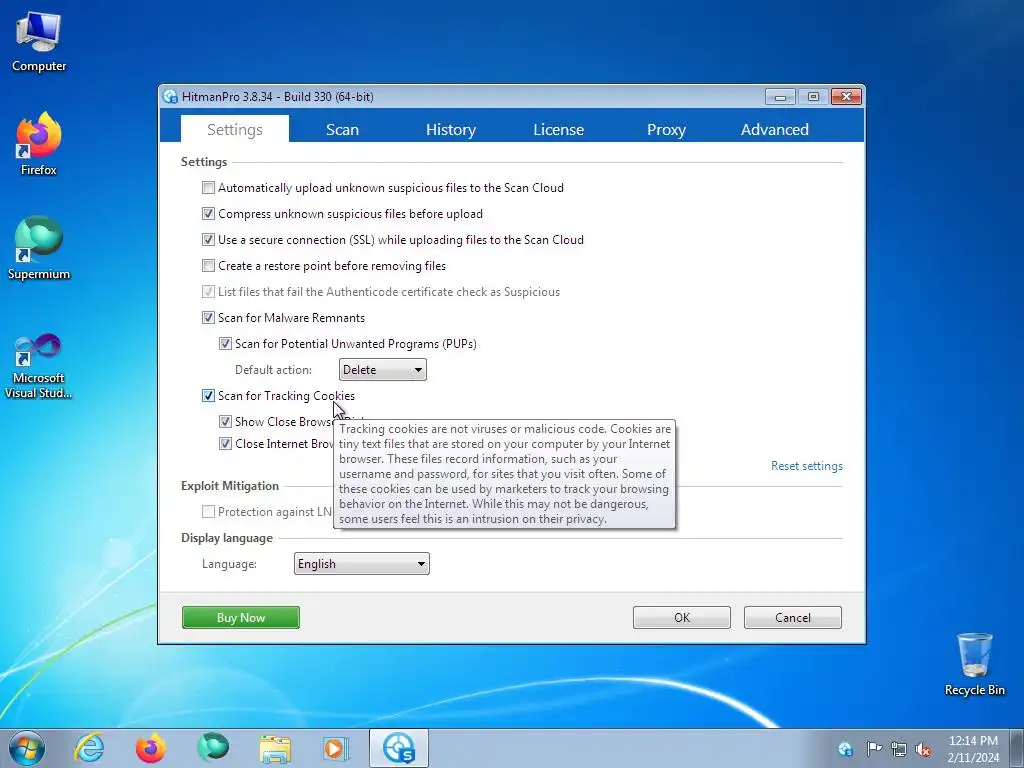1024x768 pixels.
Task: Click the green Buy Now button
Action: coord(241,618)
